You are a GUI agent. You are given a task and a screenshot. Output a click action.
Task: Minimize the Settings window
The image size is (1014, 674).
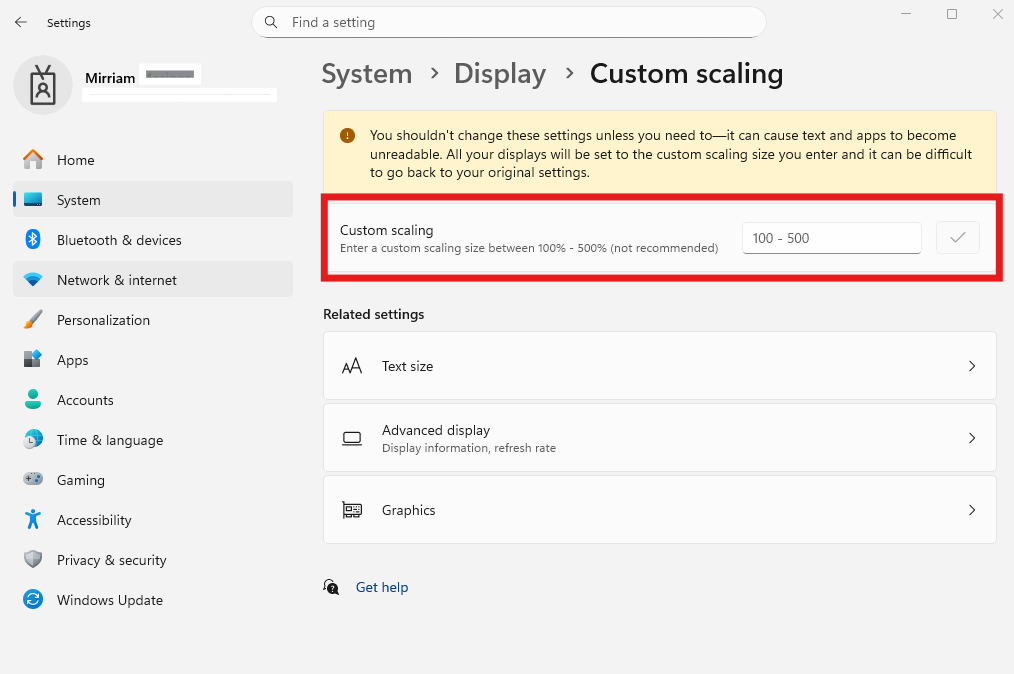[x=906, y=14]
